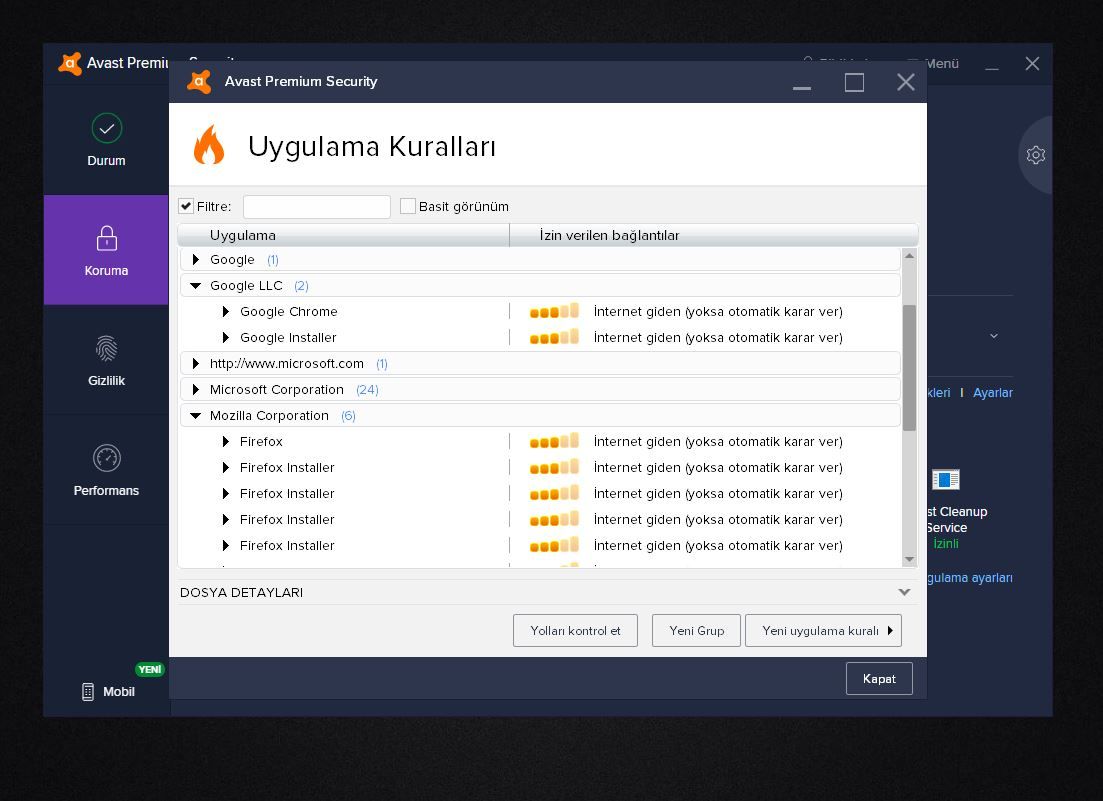Image resolution: width=1103 pixels, height=801 pixels.
Task: Maximize the Uygulama Kuralları dialog
Action: pyautogui.click(x=854, y=82)
